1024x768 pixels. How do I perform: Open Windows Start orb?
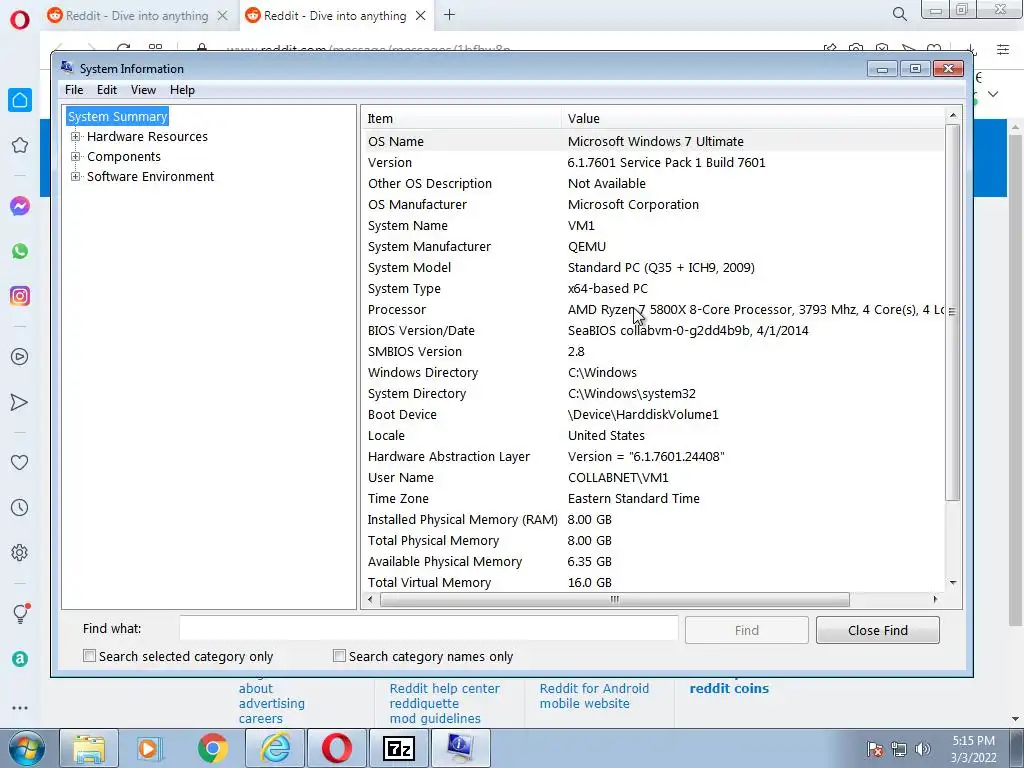point(27,748)
